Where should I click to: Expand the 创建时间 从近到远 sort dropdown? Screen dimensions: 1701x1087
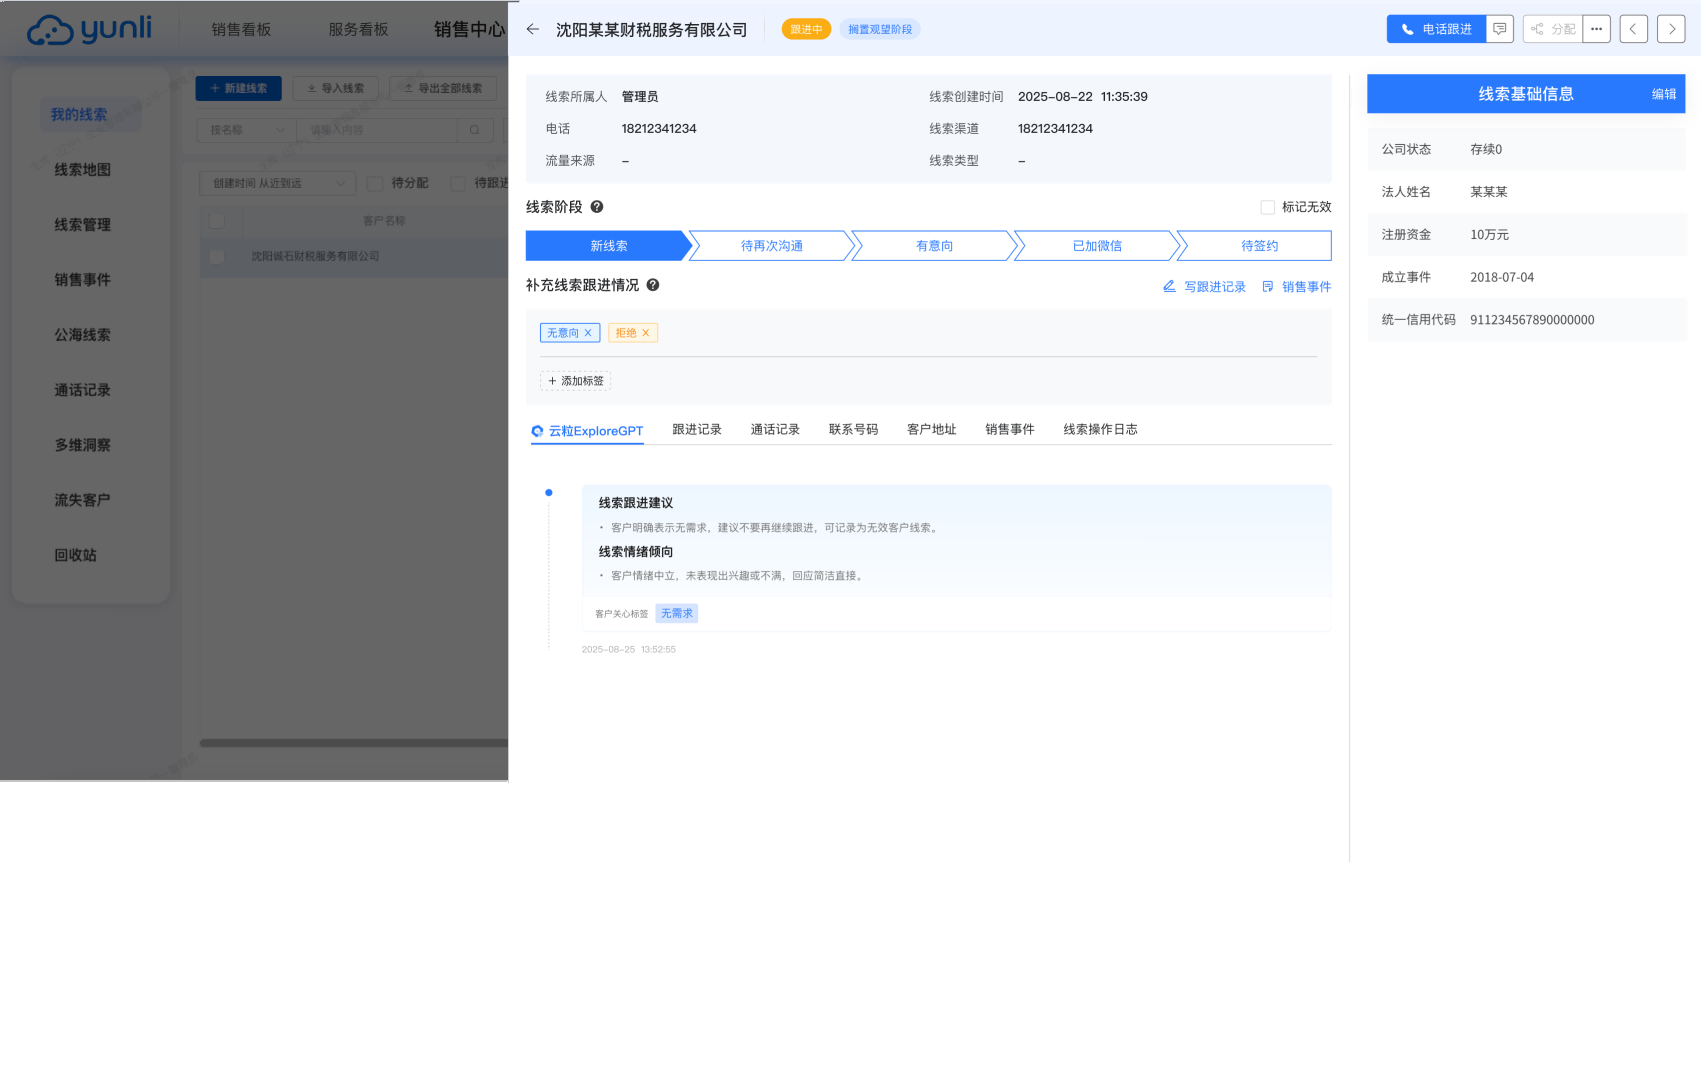277,182
